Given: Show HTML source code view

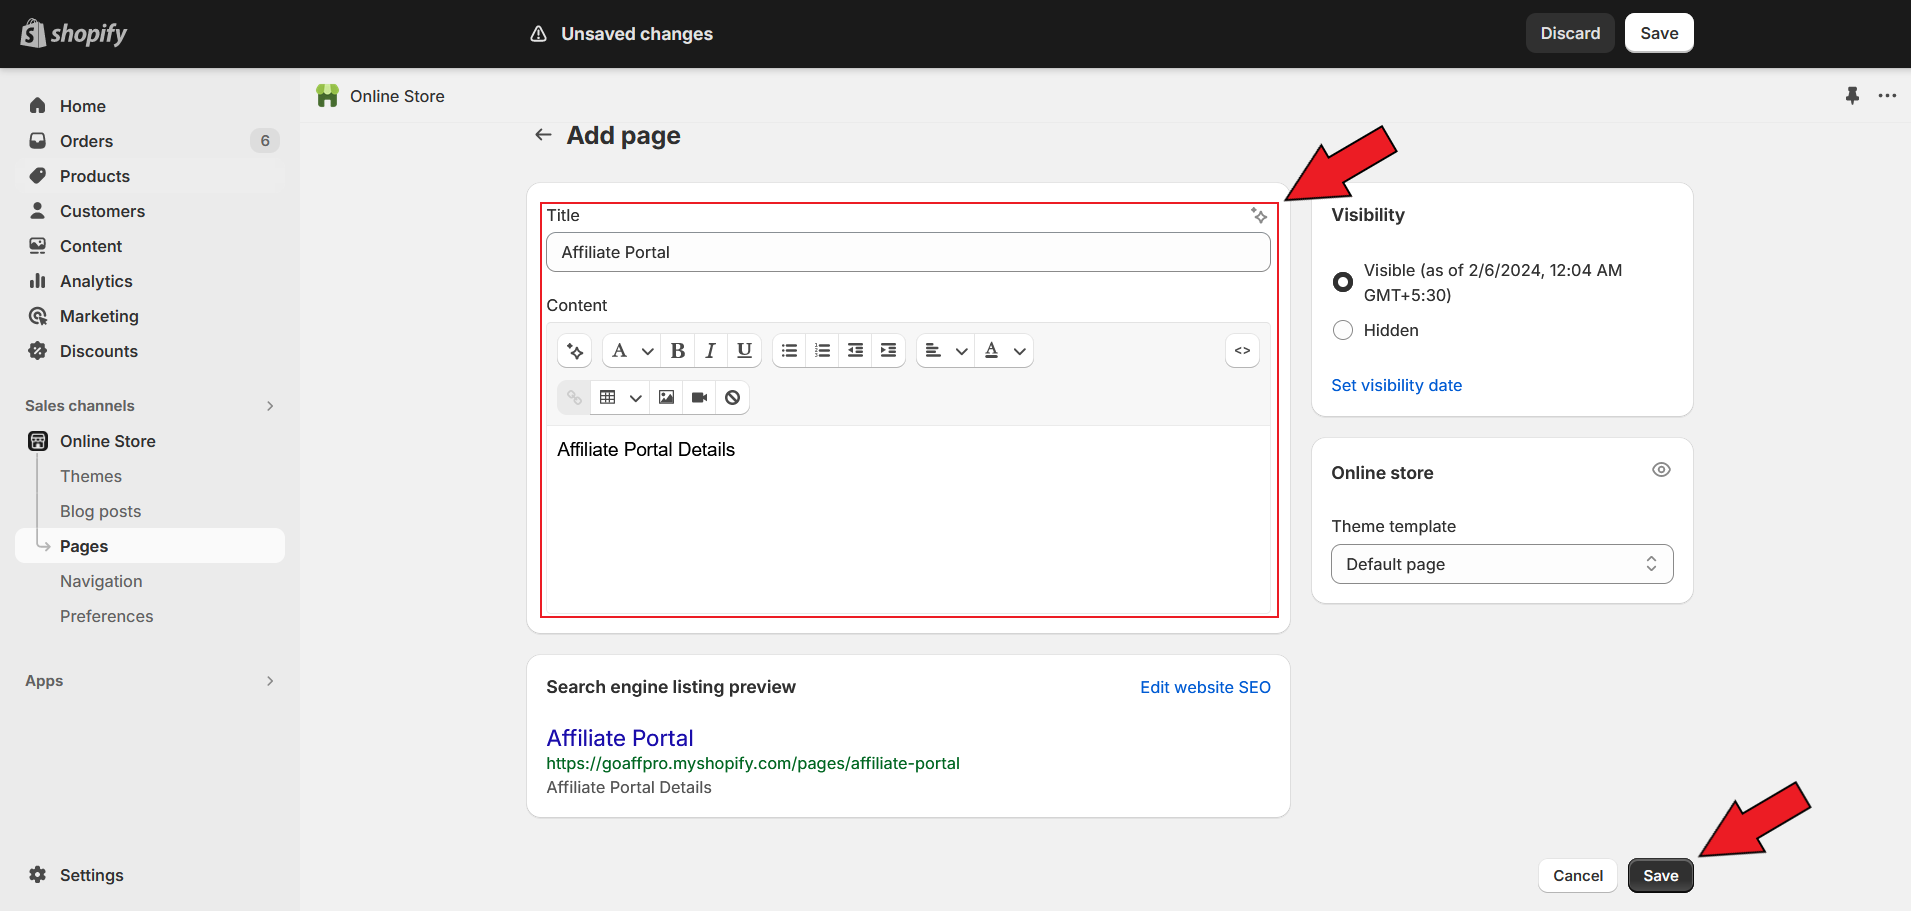Looking at the screenshot, I should (x=1242, y=351).
